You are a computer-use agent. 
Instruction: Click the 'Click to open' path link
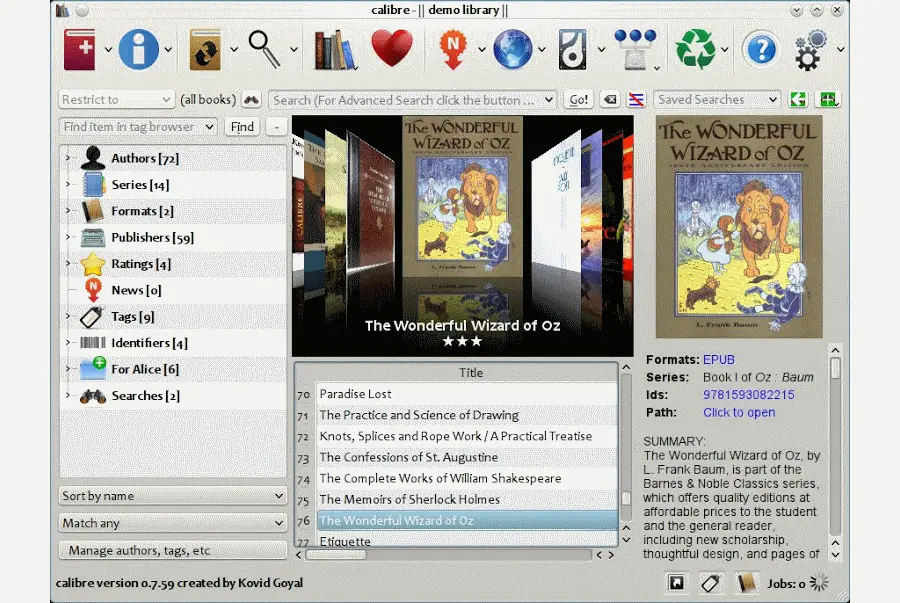tap(739, 413)
